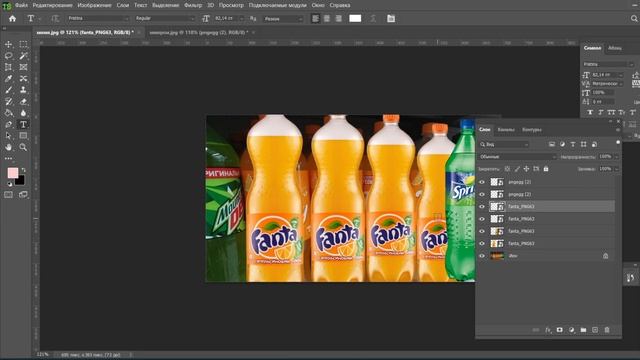Select the Crop tool

[x=9, y=67]
